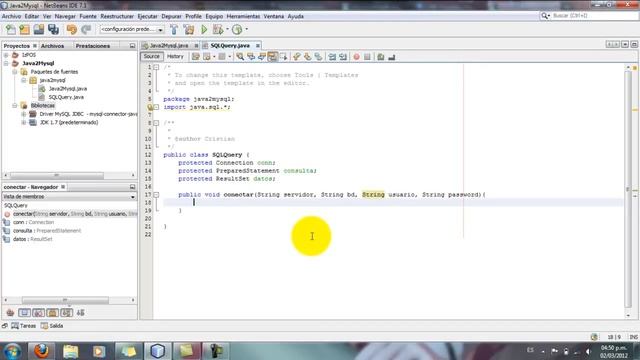Screen dimensions: 640x360
Task: Toggle Show Inherited Members in Navigator
Action: pyautogui.click(x=10, y=313)
